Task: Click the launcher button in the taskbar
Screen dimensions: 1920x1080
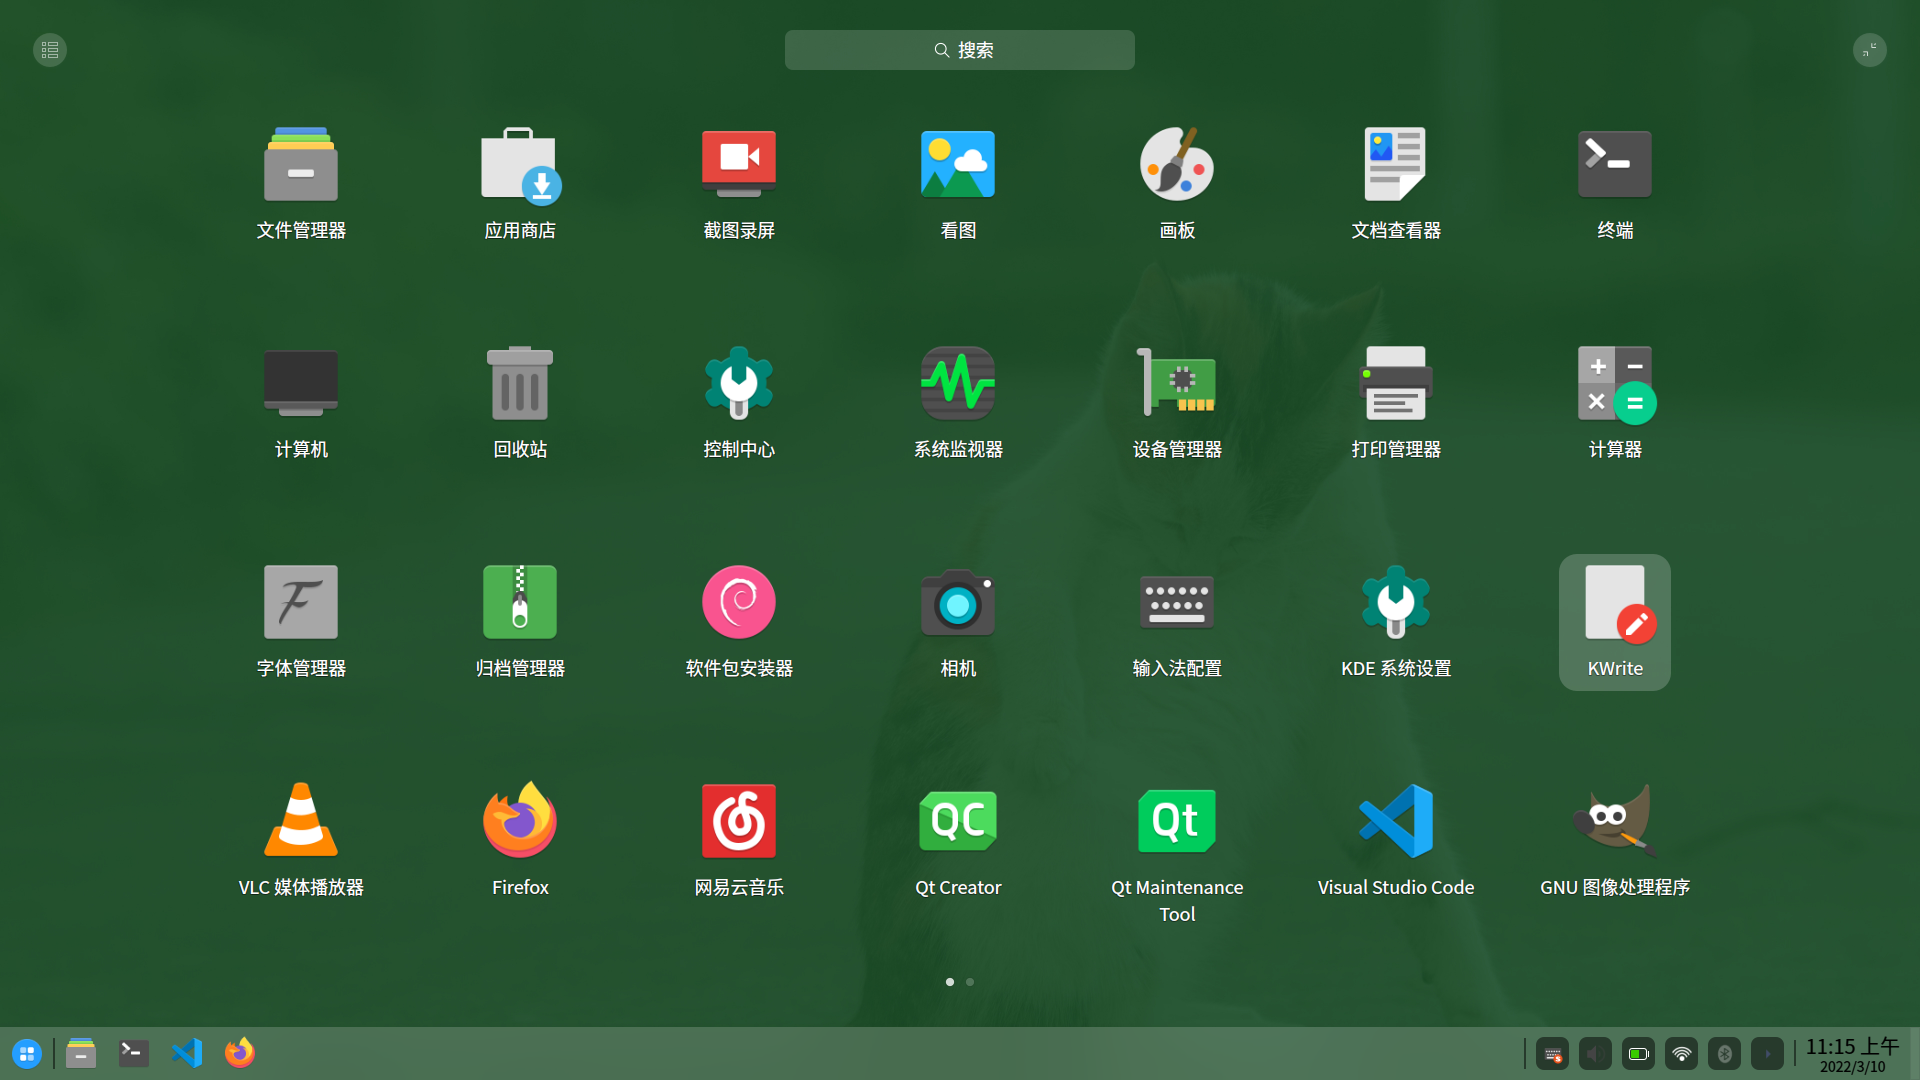Action: pyautogui.click(x=27, y=1053)
